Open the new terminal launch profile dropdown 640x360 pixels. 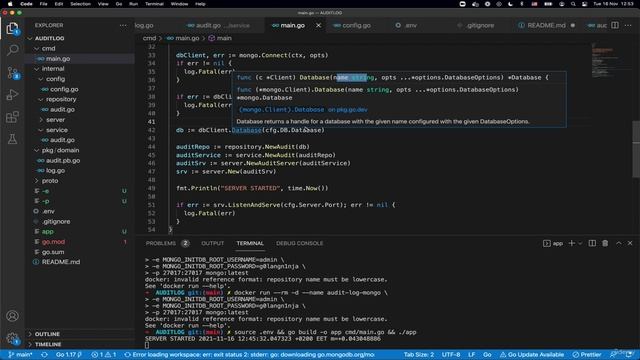tap(580, 243)
